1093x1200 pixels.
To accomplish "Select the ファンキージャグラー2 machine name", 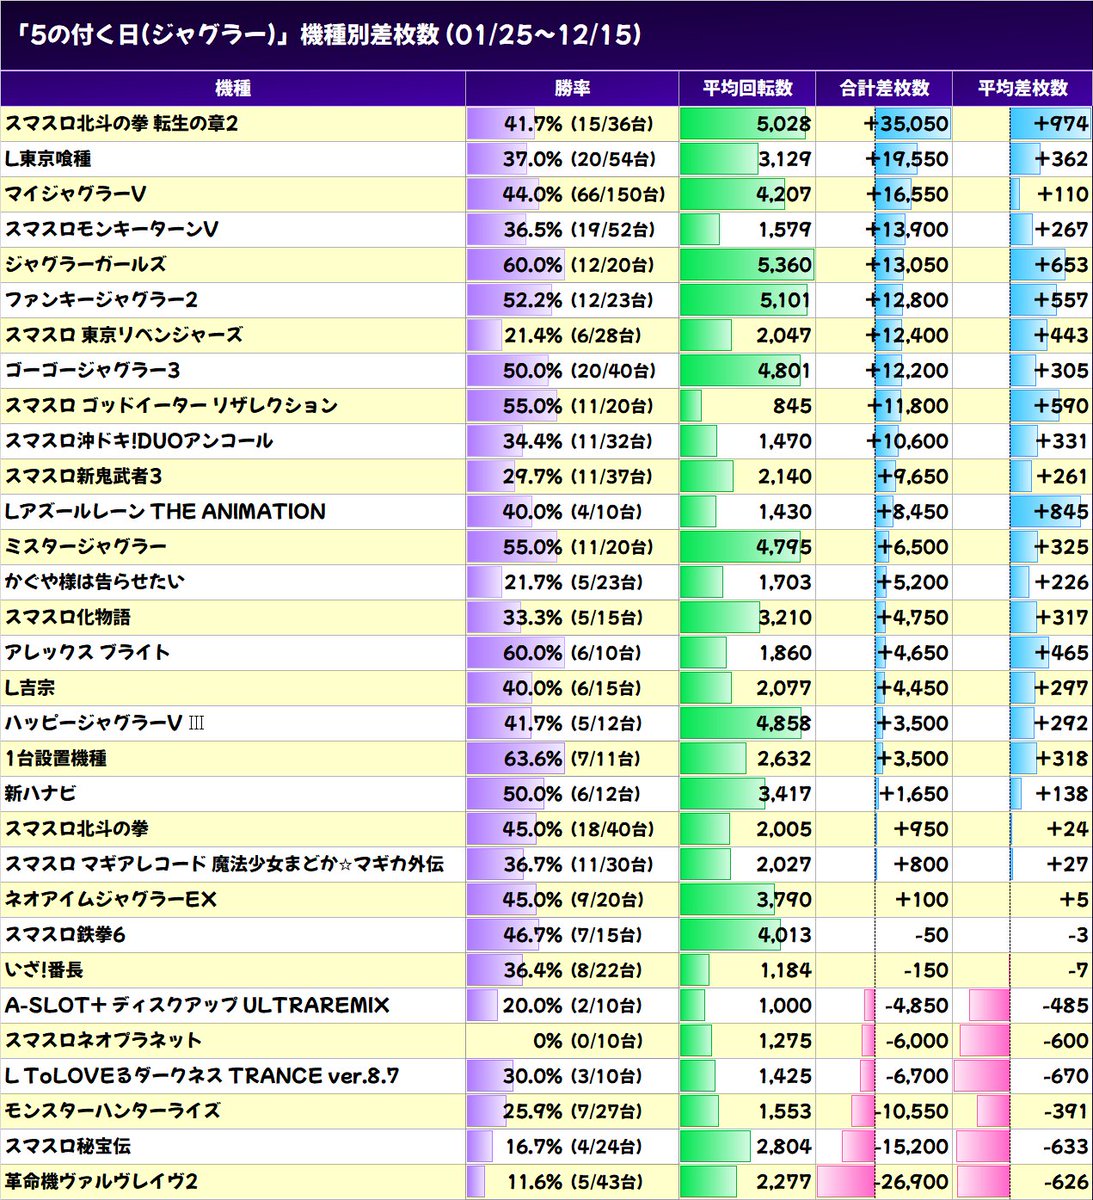I will point(101,300).
